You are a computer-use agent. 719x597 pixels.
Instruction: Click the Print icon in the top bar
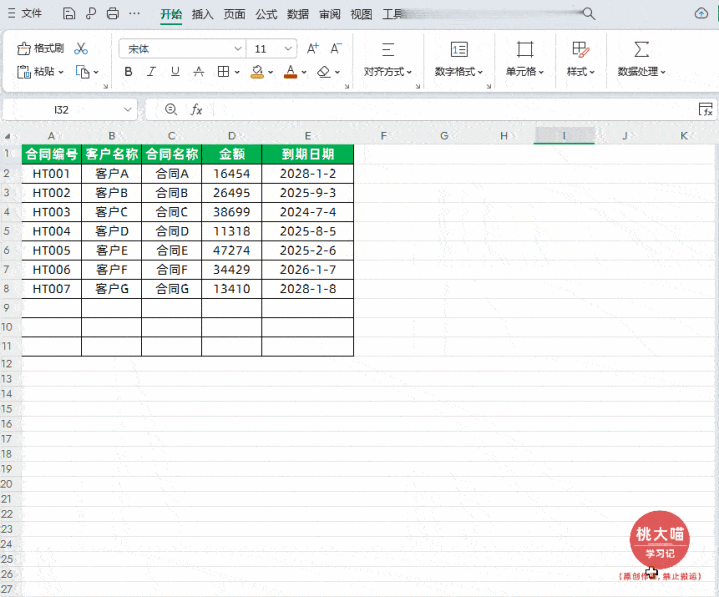[113, 14]
